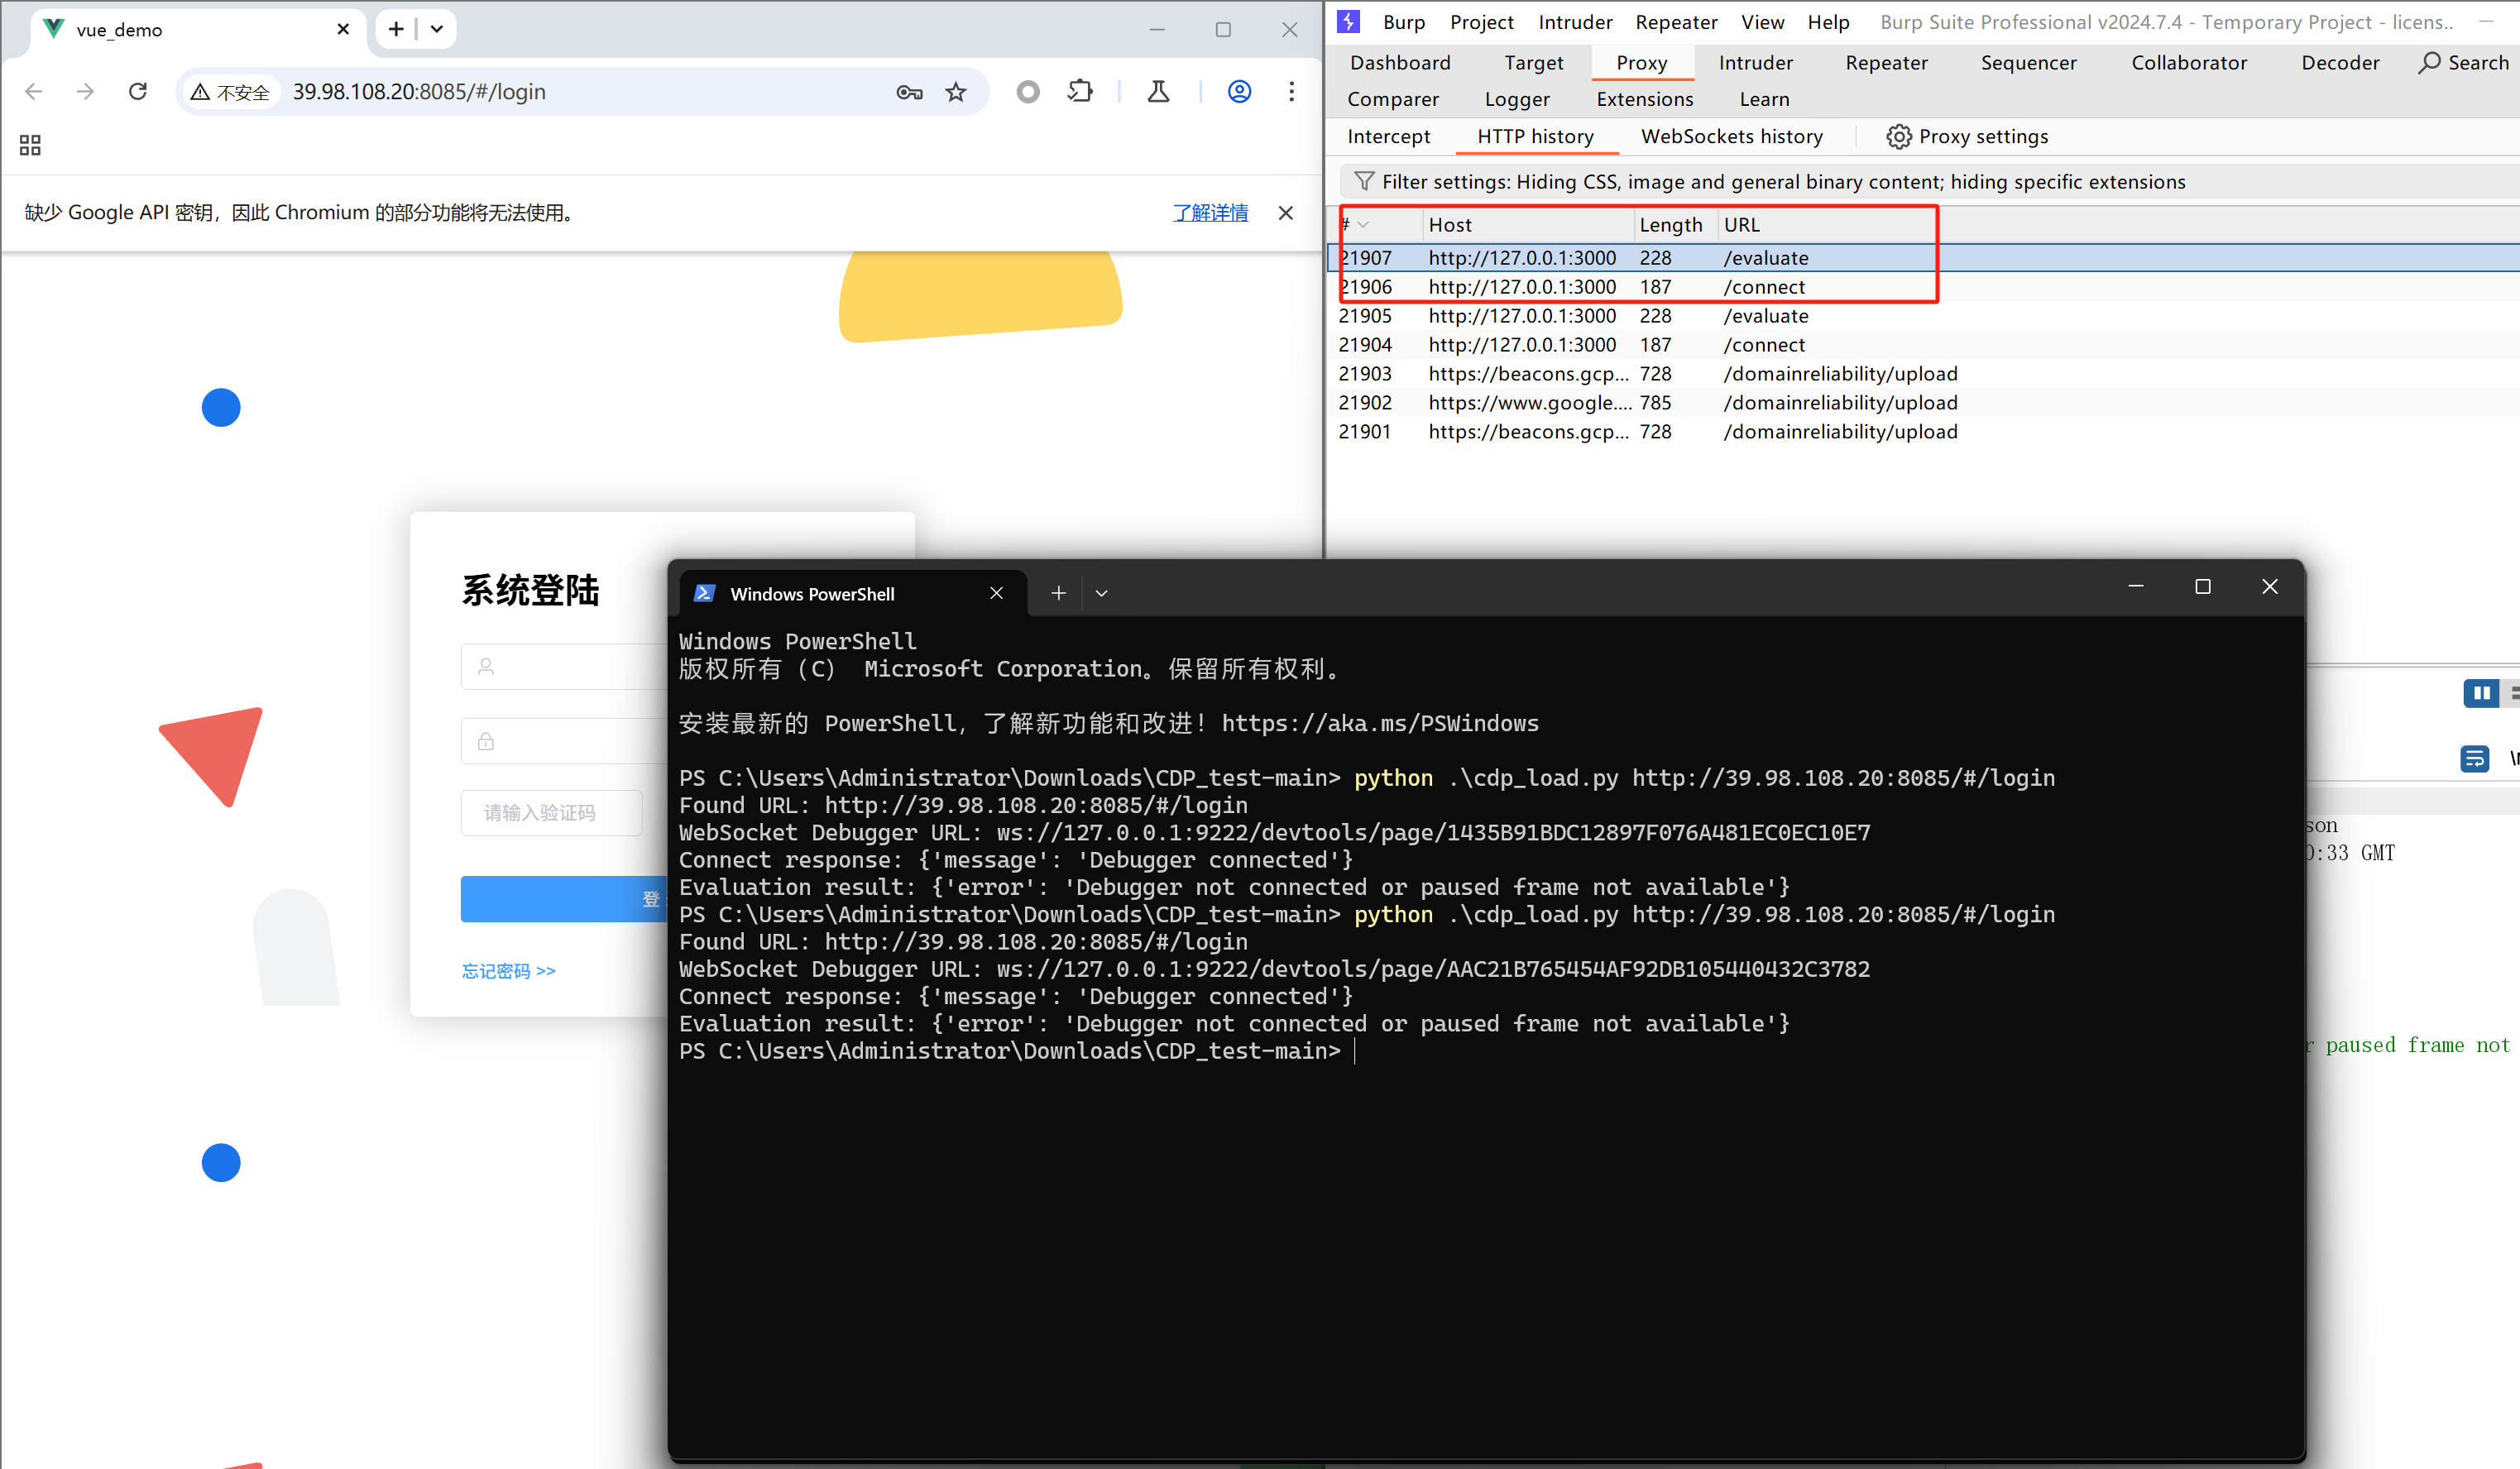This screenshot has width=2520, height=1469.
Task: Click the 请输入验证码 input field
Action: (551, 813)
